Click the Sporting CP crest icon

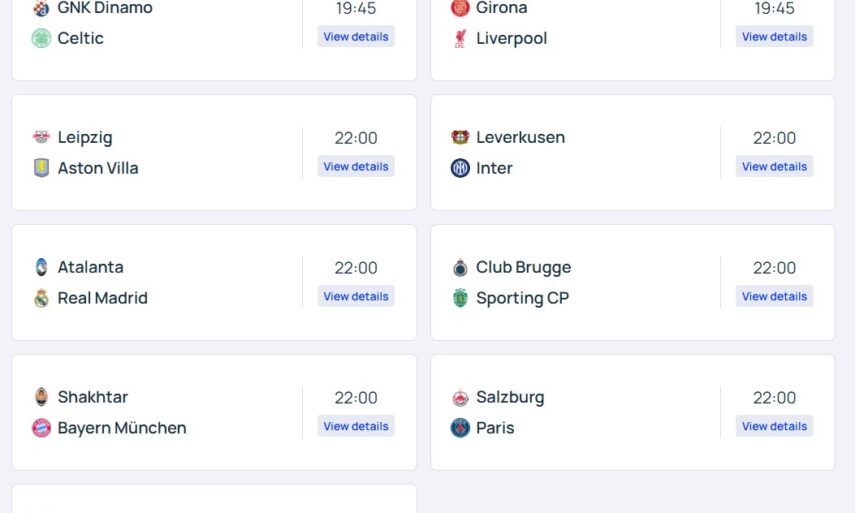460,298
